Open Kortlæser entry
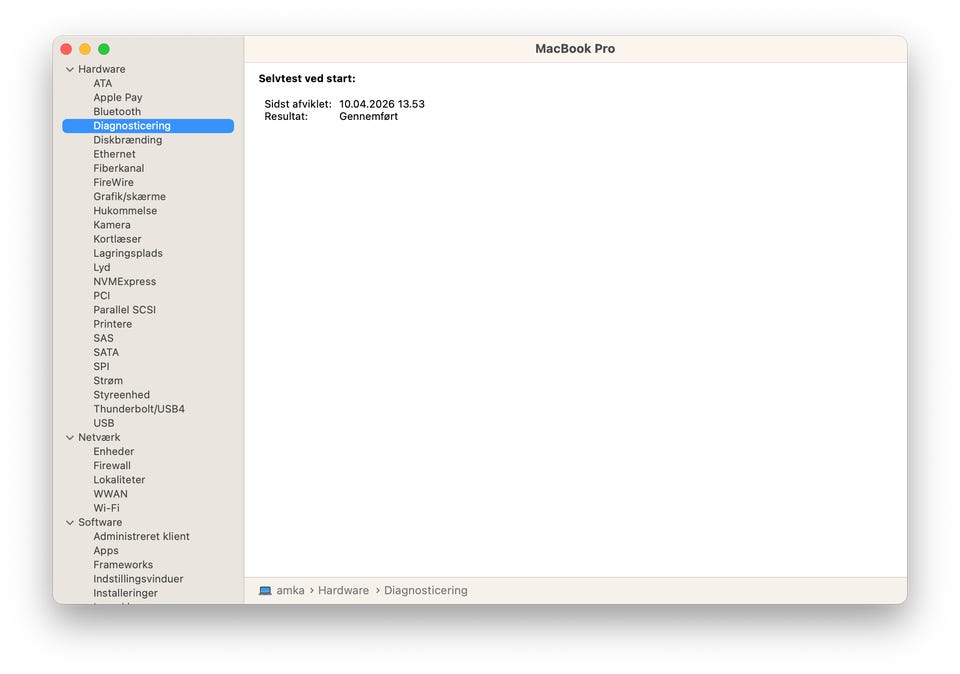This screenshot has height=674, width=960. click(x=118, y=239)
